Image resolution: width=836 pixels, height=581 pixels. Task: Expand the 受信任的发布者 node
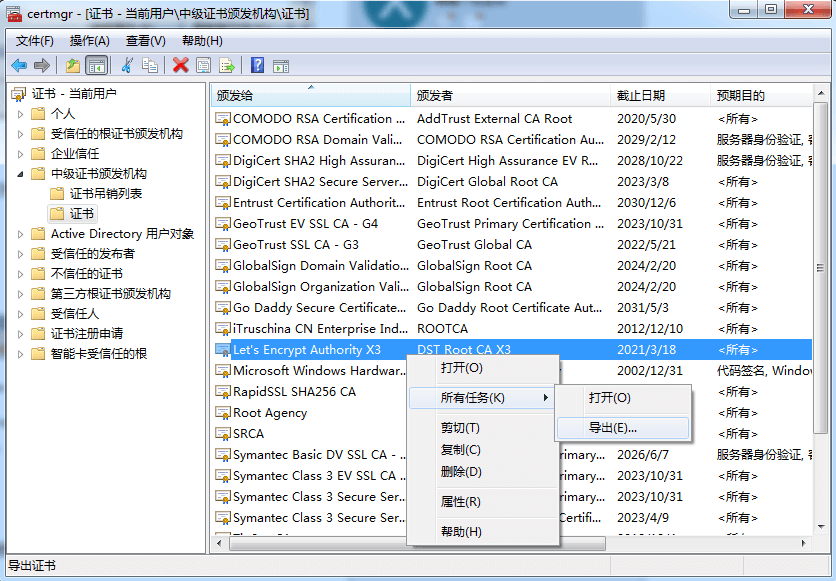(20, 254)
